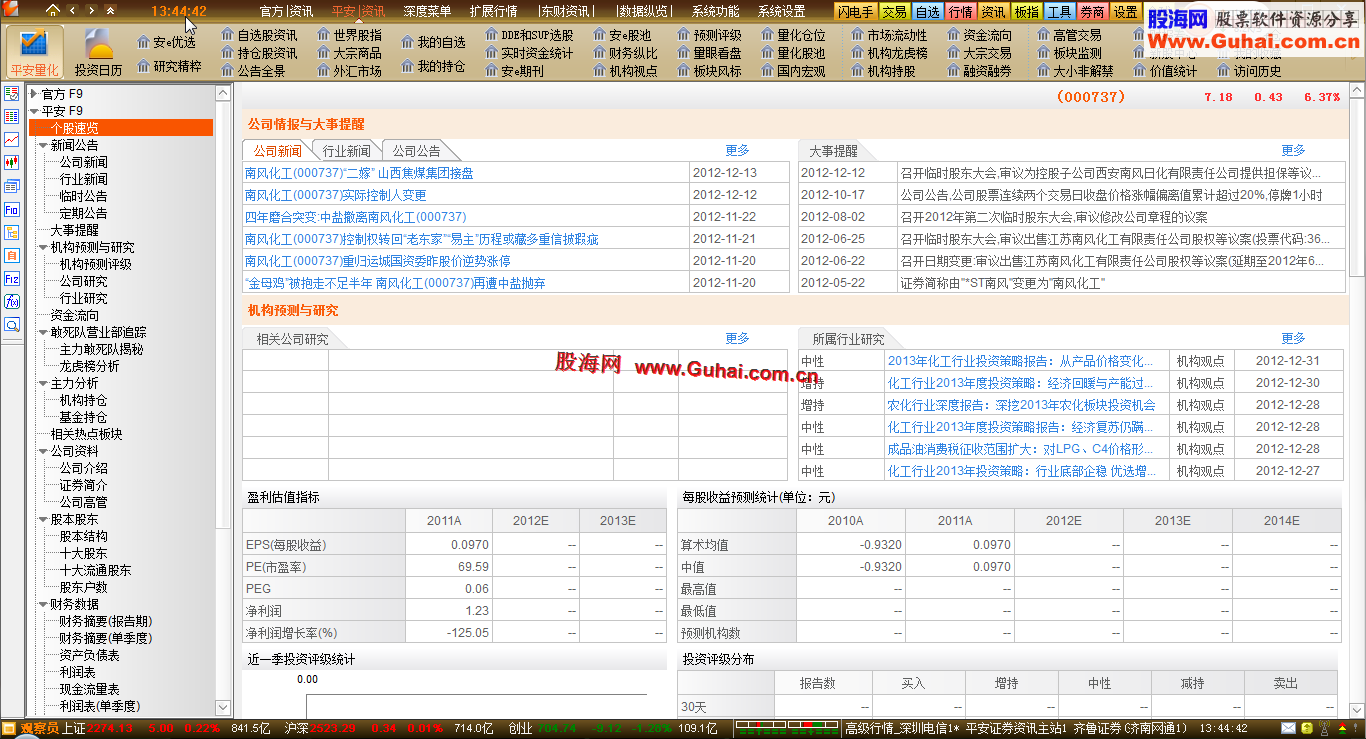Click the main content vertical scrollbar
This screenshot has height=739, width=1366.
click(x=1356, y=400)
